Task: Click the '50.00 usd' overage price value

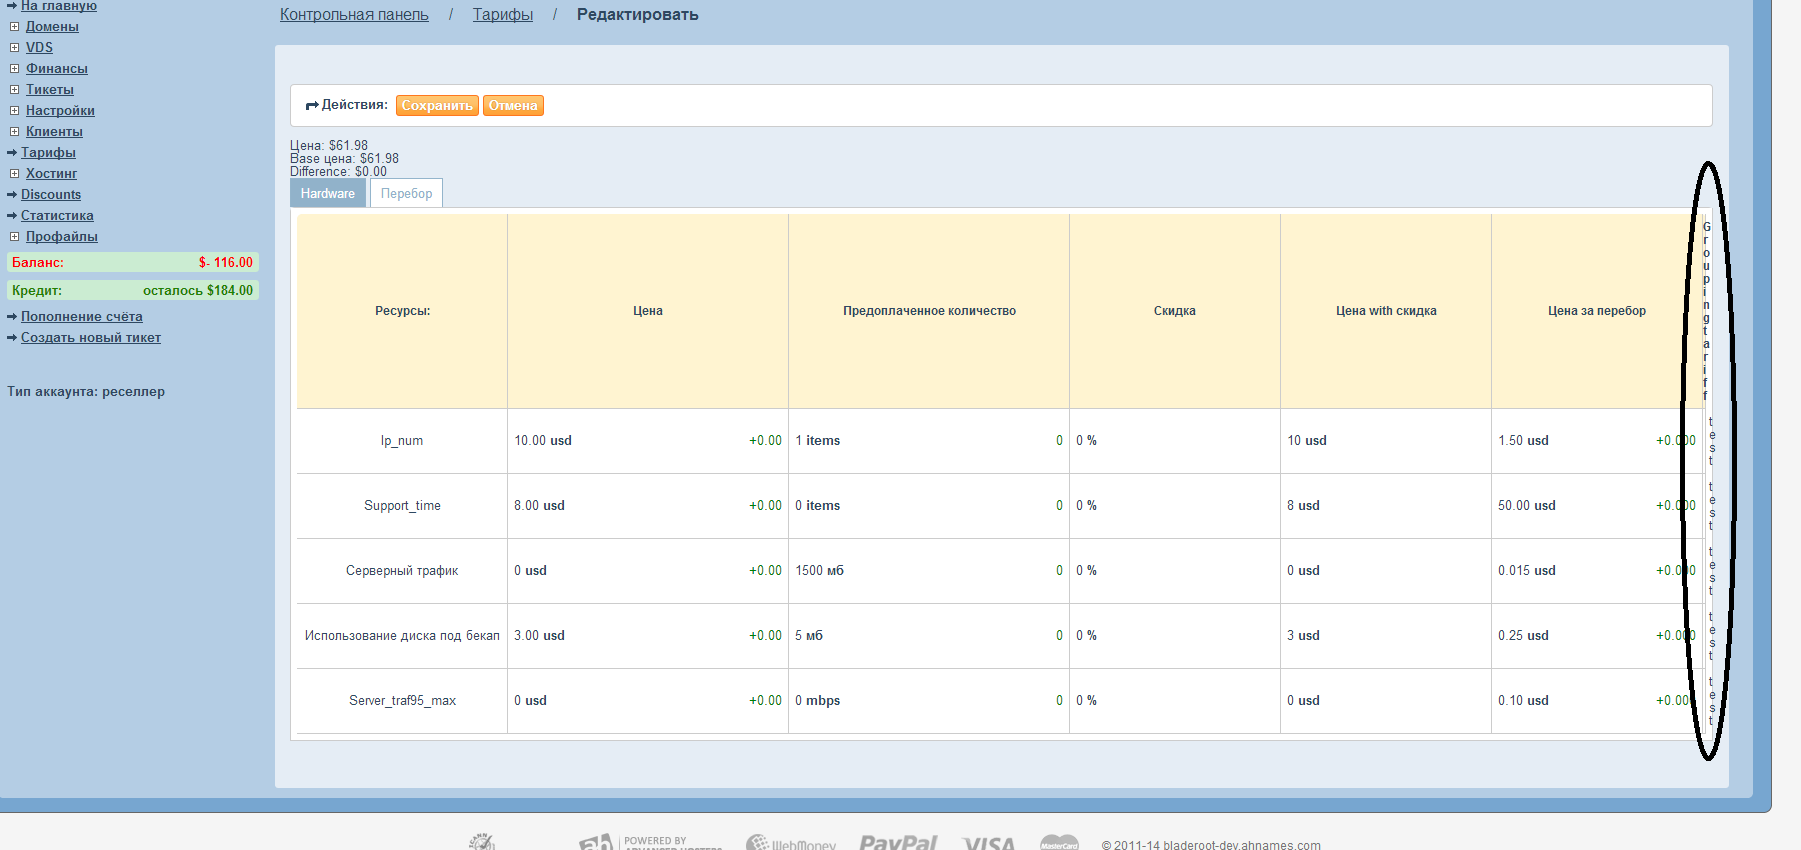Action: tap(1527, 506)
